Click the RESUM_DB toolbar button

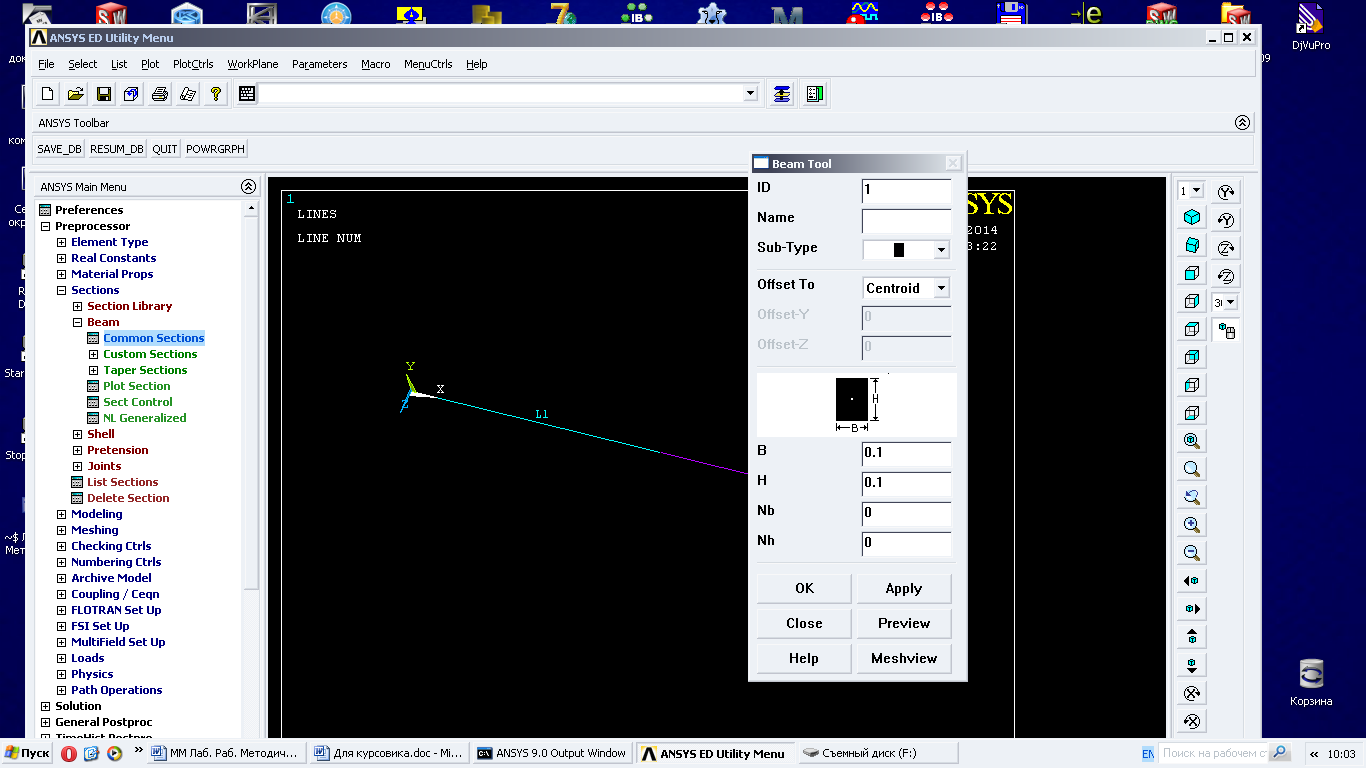tap(117, 149)
